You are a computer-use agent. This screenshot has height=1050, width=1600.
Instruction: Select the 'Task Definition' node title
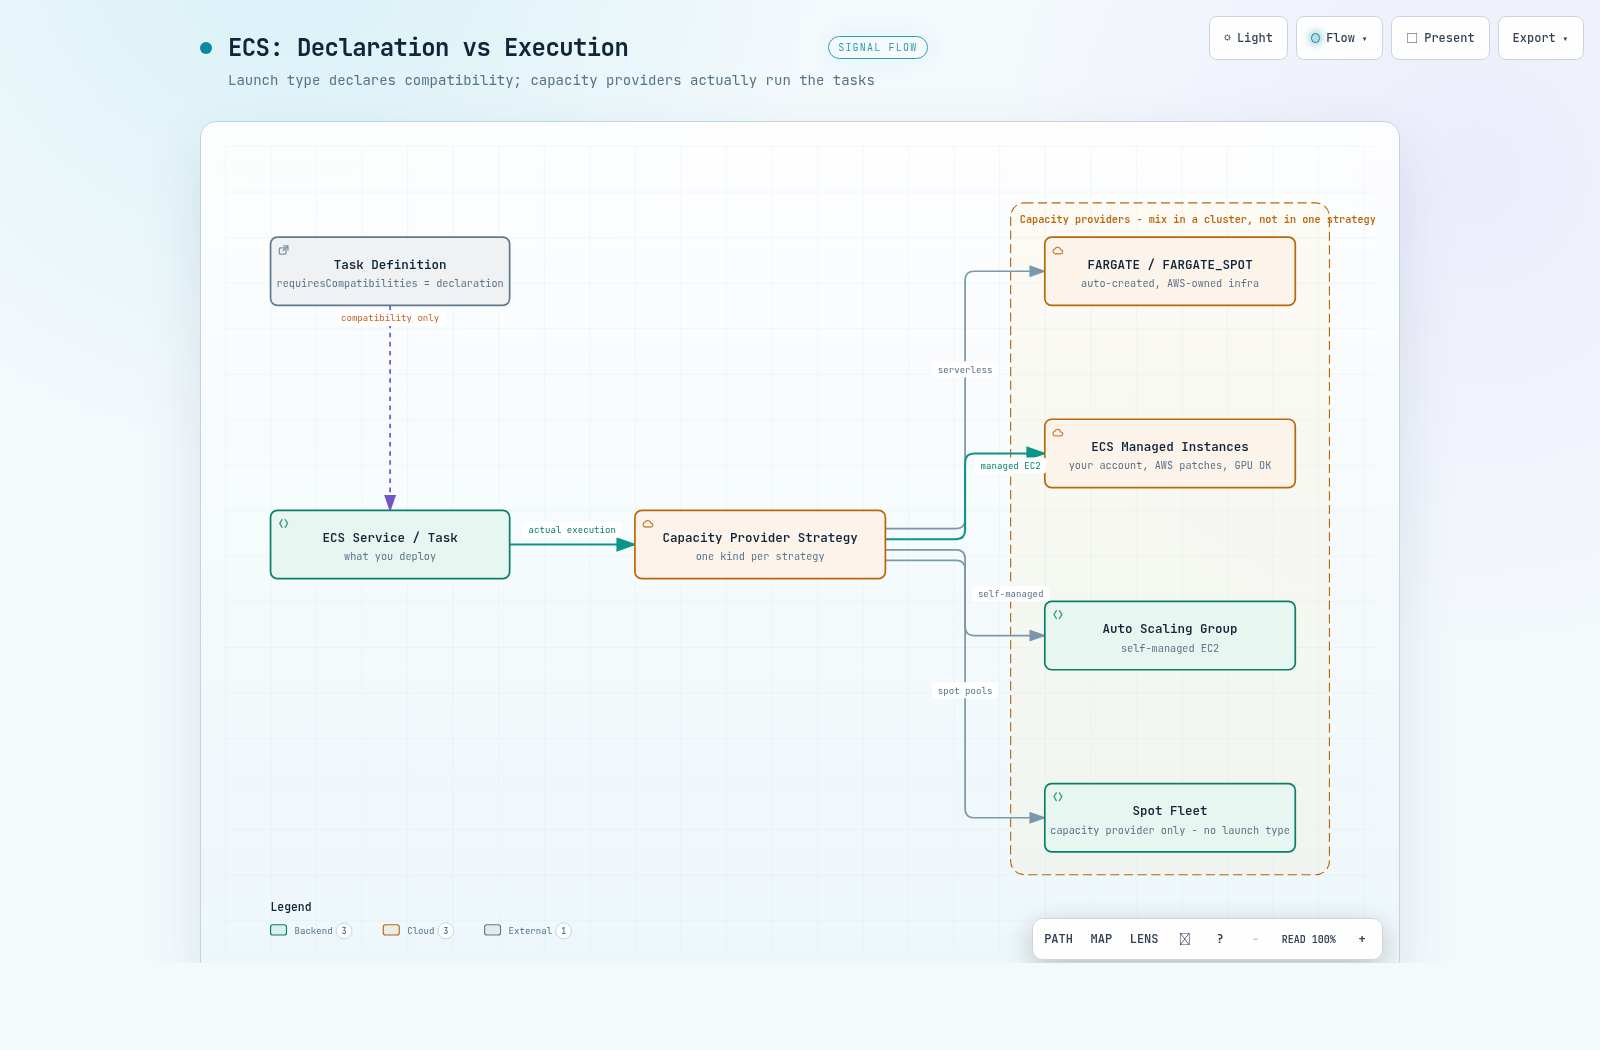click(x=390, y=265)
